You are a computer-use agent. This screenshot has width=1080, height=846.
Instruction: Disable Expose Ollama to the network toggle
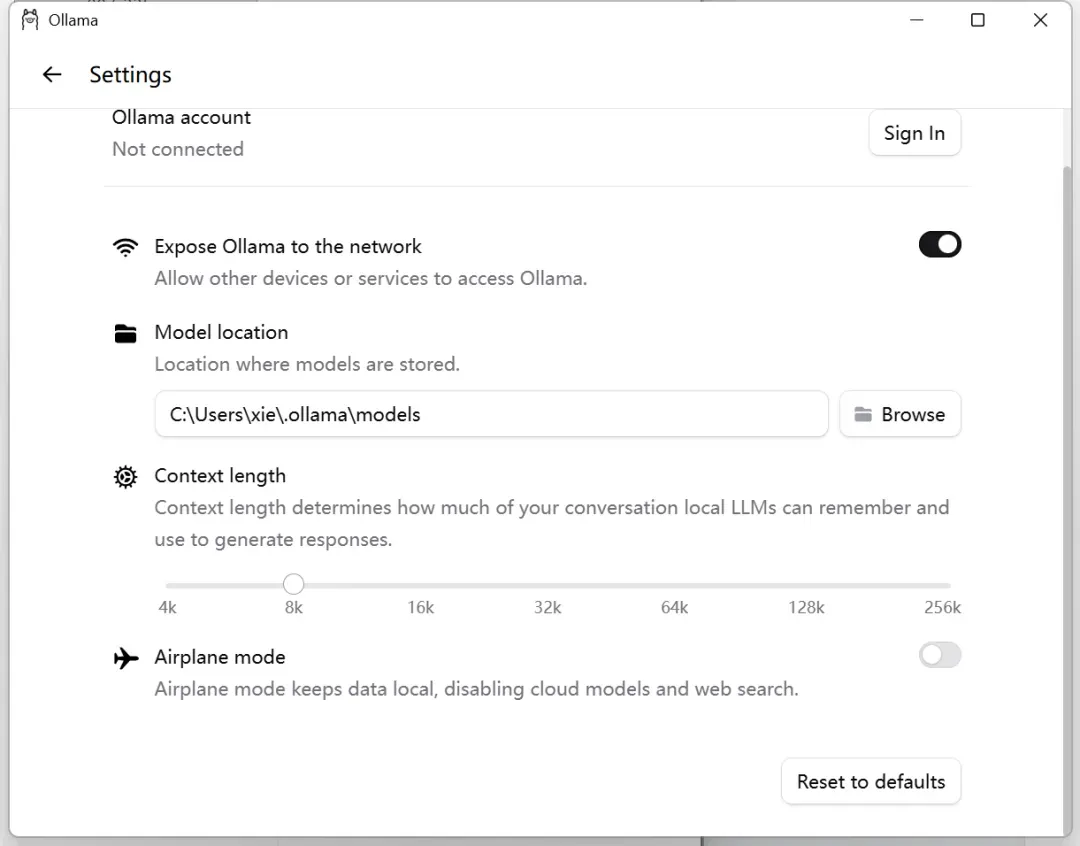[x=939, y=245]
